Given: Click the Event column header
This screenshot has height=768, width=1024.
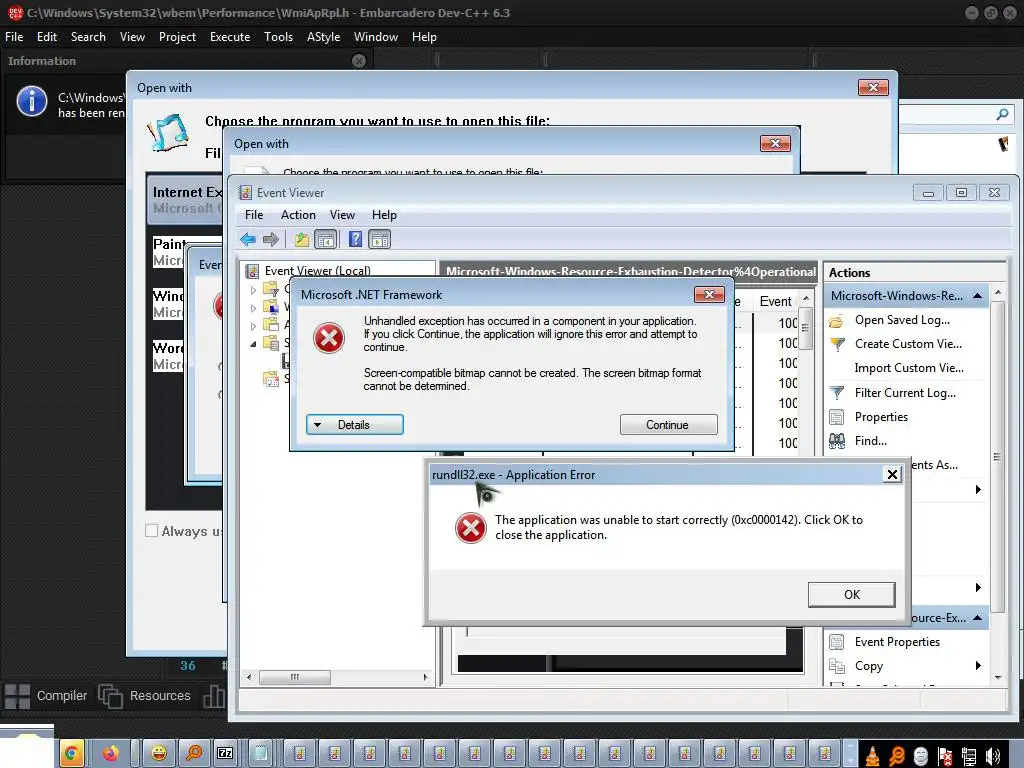Looking at the screenshot, I should pos(776,301).
